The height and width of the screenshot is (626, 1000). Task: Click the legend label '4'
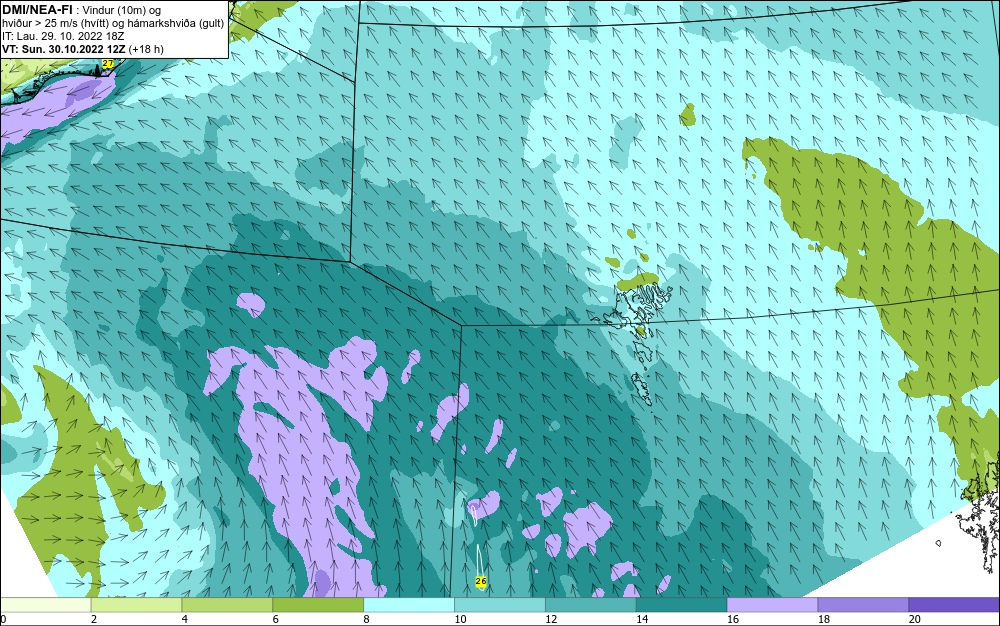184,619
